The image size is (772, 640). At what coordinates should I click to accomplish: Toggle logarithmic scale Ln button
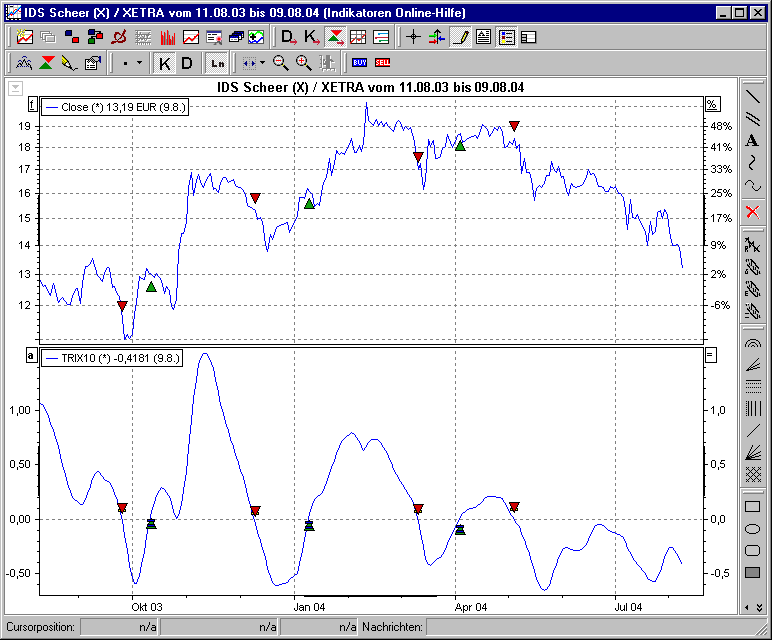pyautogui.click(x=216, y=63)
